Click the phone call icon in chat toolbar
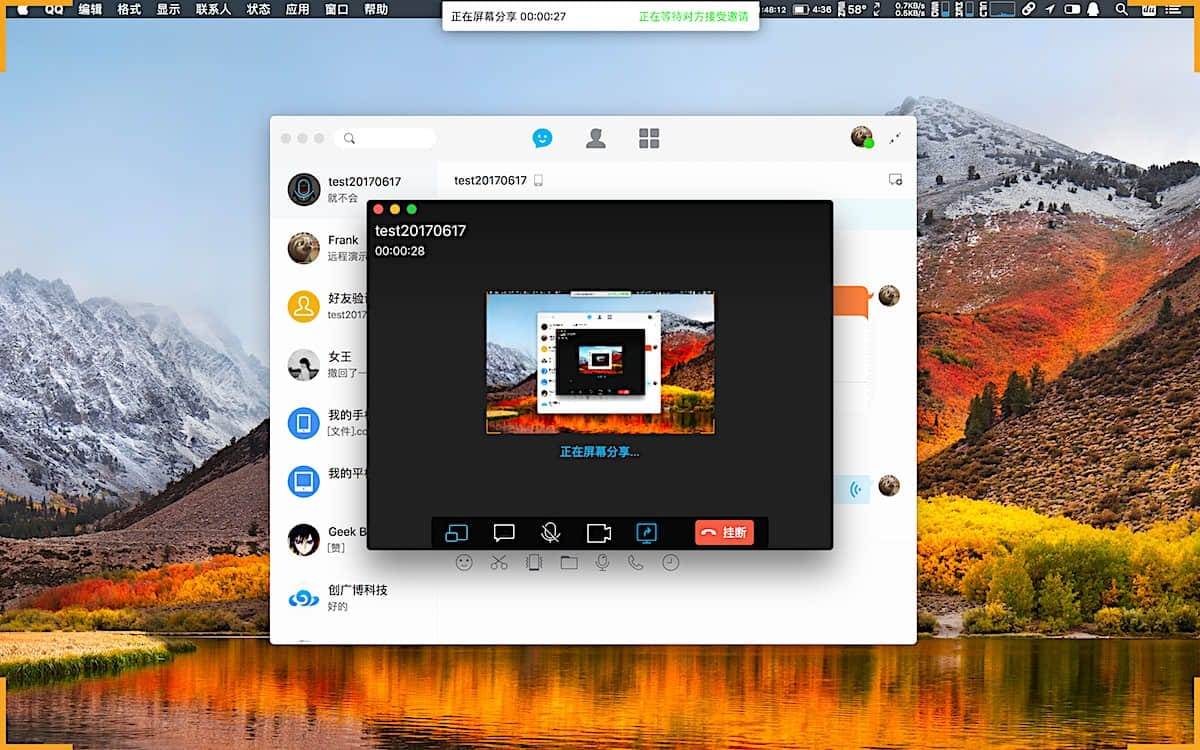1200x750 pixels. click(x=635, y=563)
